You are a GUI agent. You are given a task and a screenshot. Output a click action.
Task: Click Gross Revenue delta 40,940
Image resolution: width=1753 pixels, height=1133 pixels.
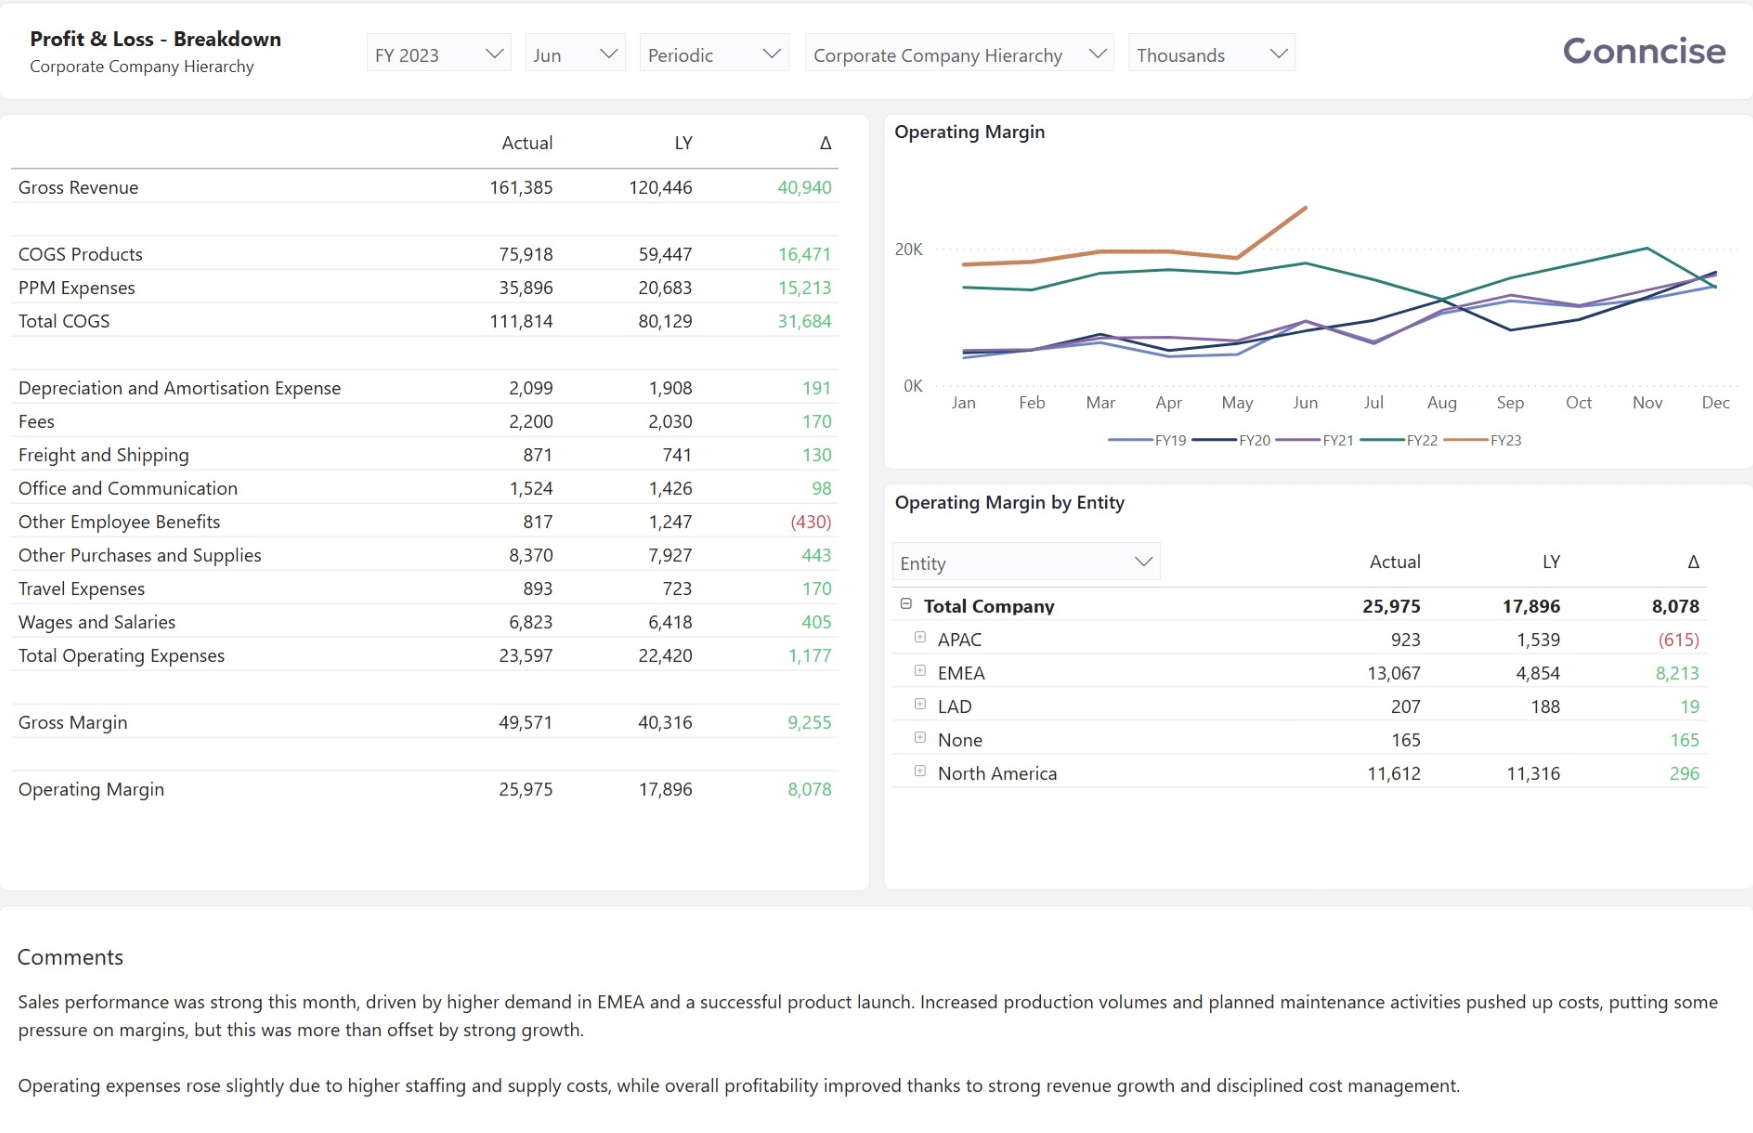(804, 187)
